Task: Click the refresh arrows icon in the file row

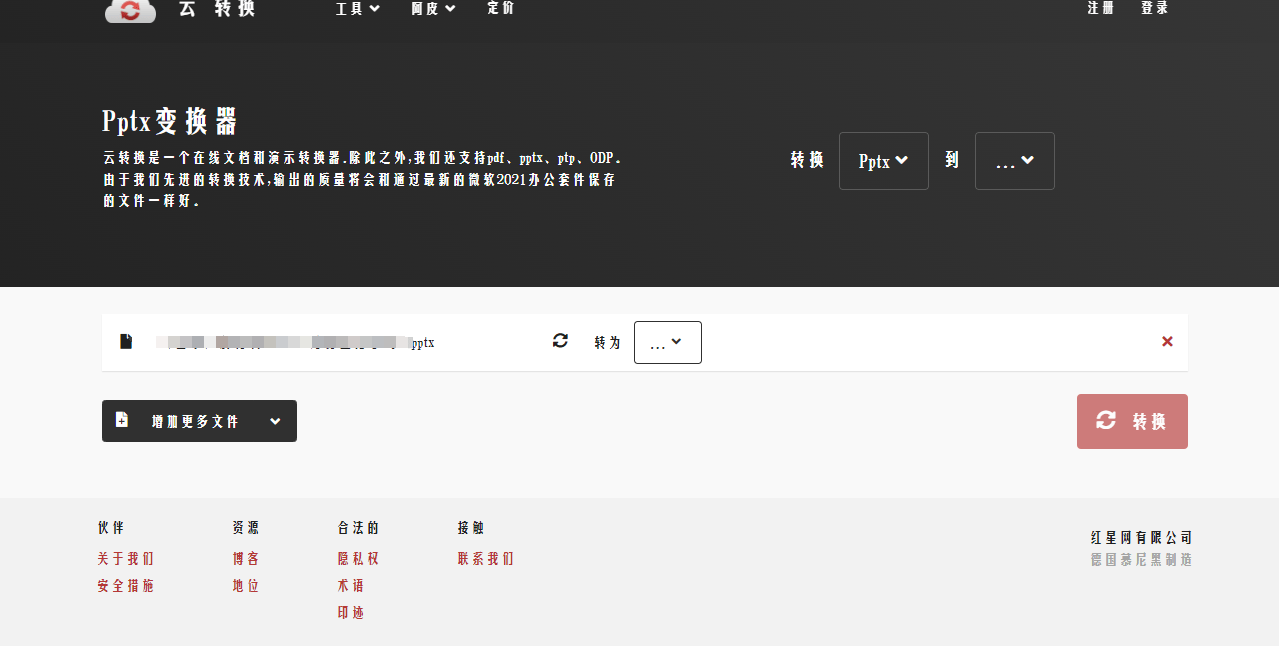Action: [x=560, y=341]
